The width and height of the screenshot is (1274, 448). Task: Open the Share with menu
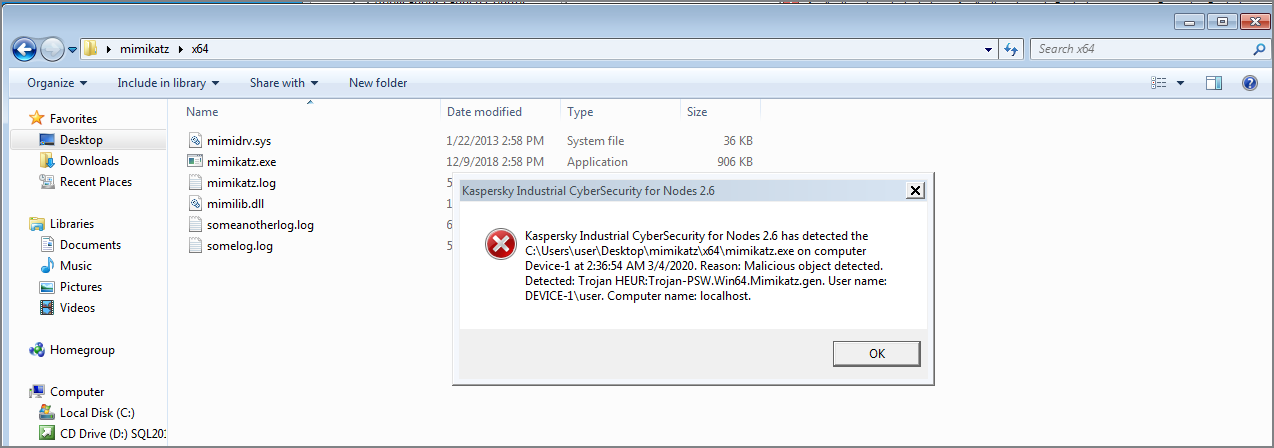coord(284,83)
